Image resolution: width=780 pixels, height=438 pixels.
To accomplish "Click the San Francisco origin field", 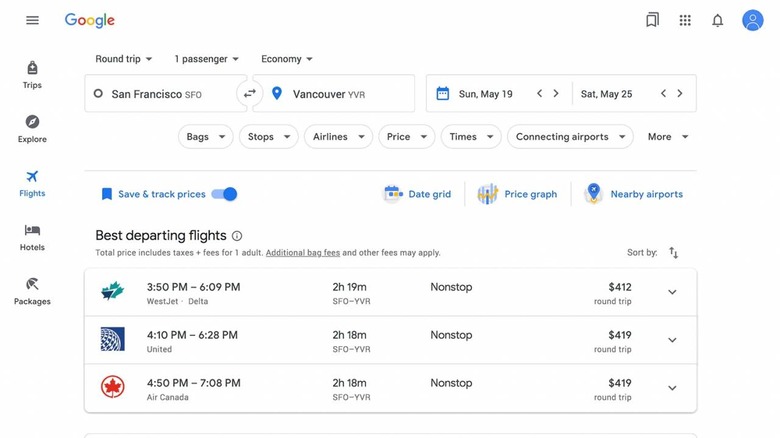I will 160,94.
